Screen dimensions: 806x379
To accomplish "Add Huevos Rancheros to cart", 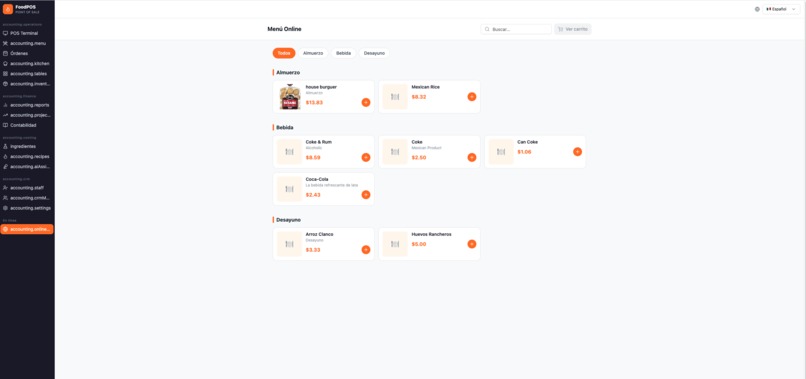I will pyautogui.click(x=472, y=244).
